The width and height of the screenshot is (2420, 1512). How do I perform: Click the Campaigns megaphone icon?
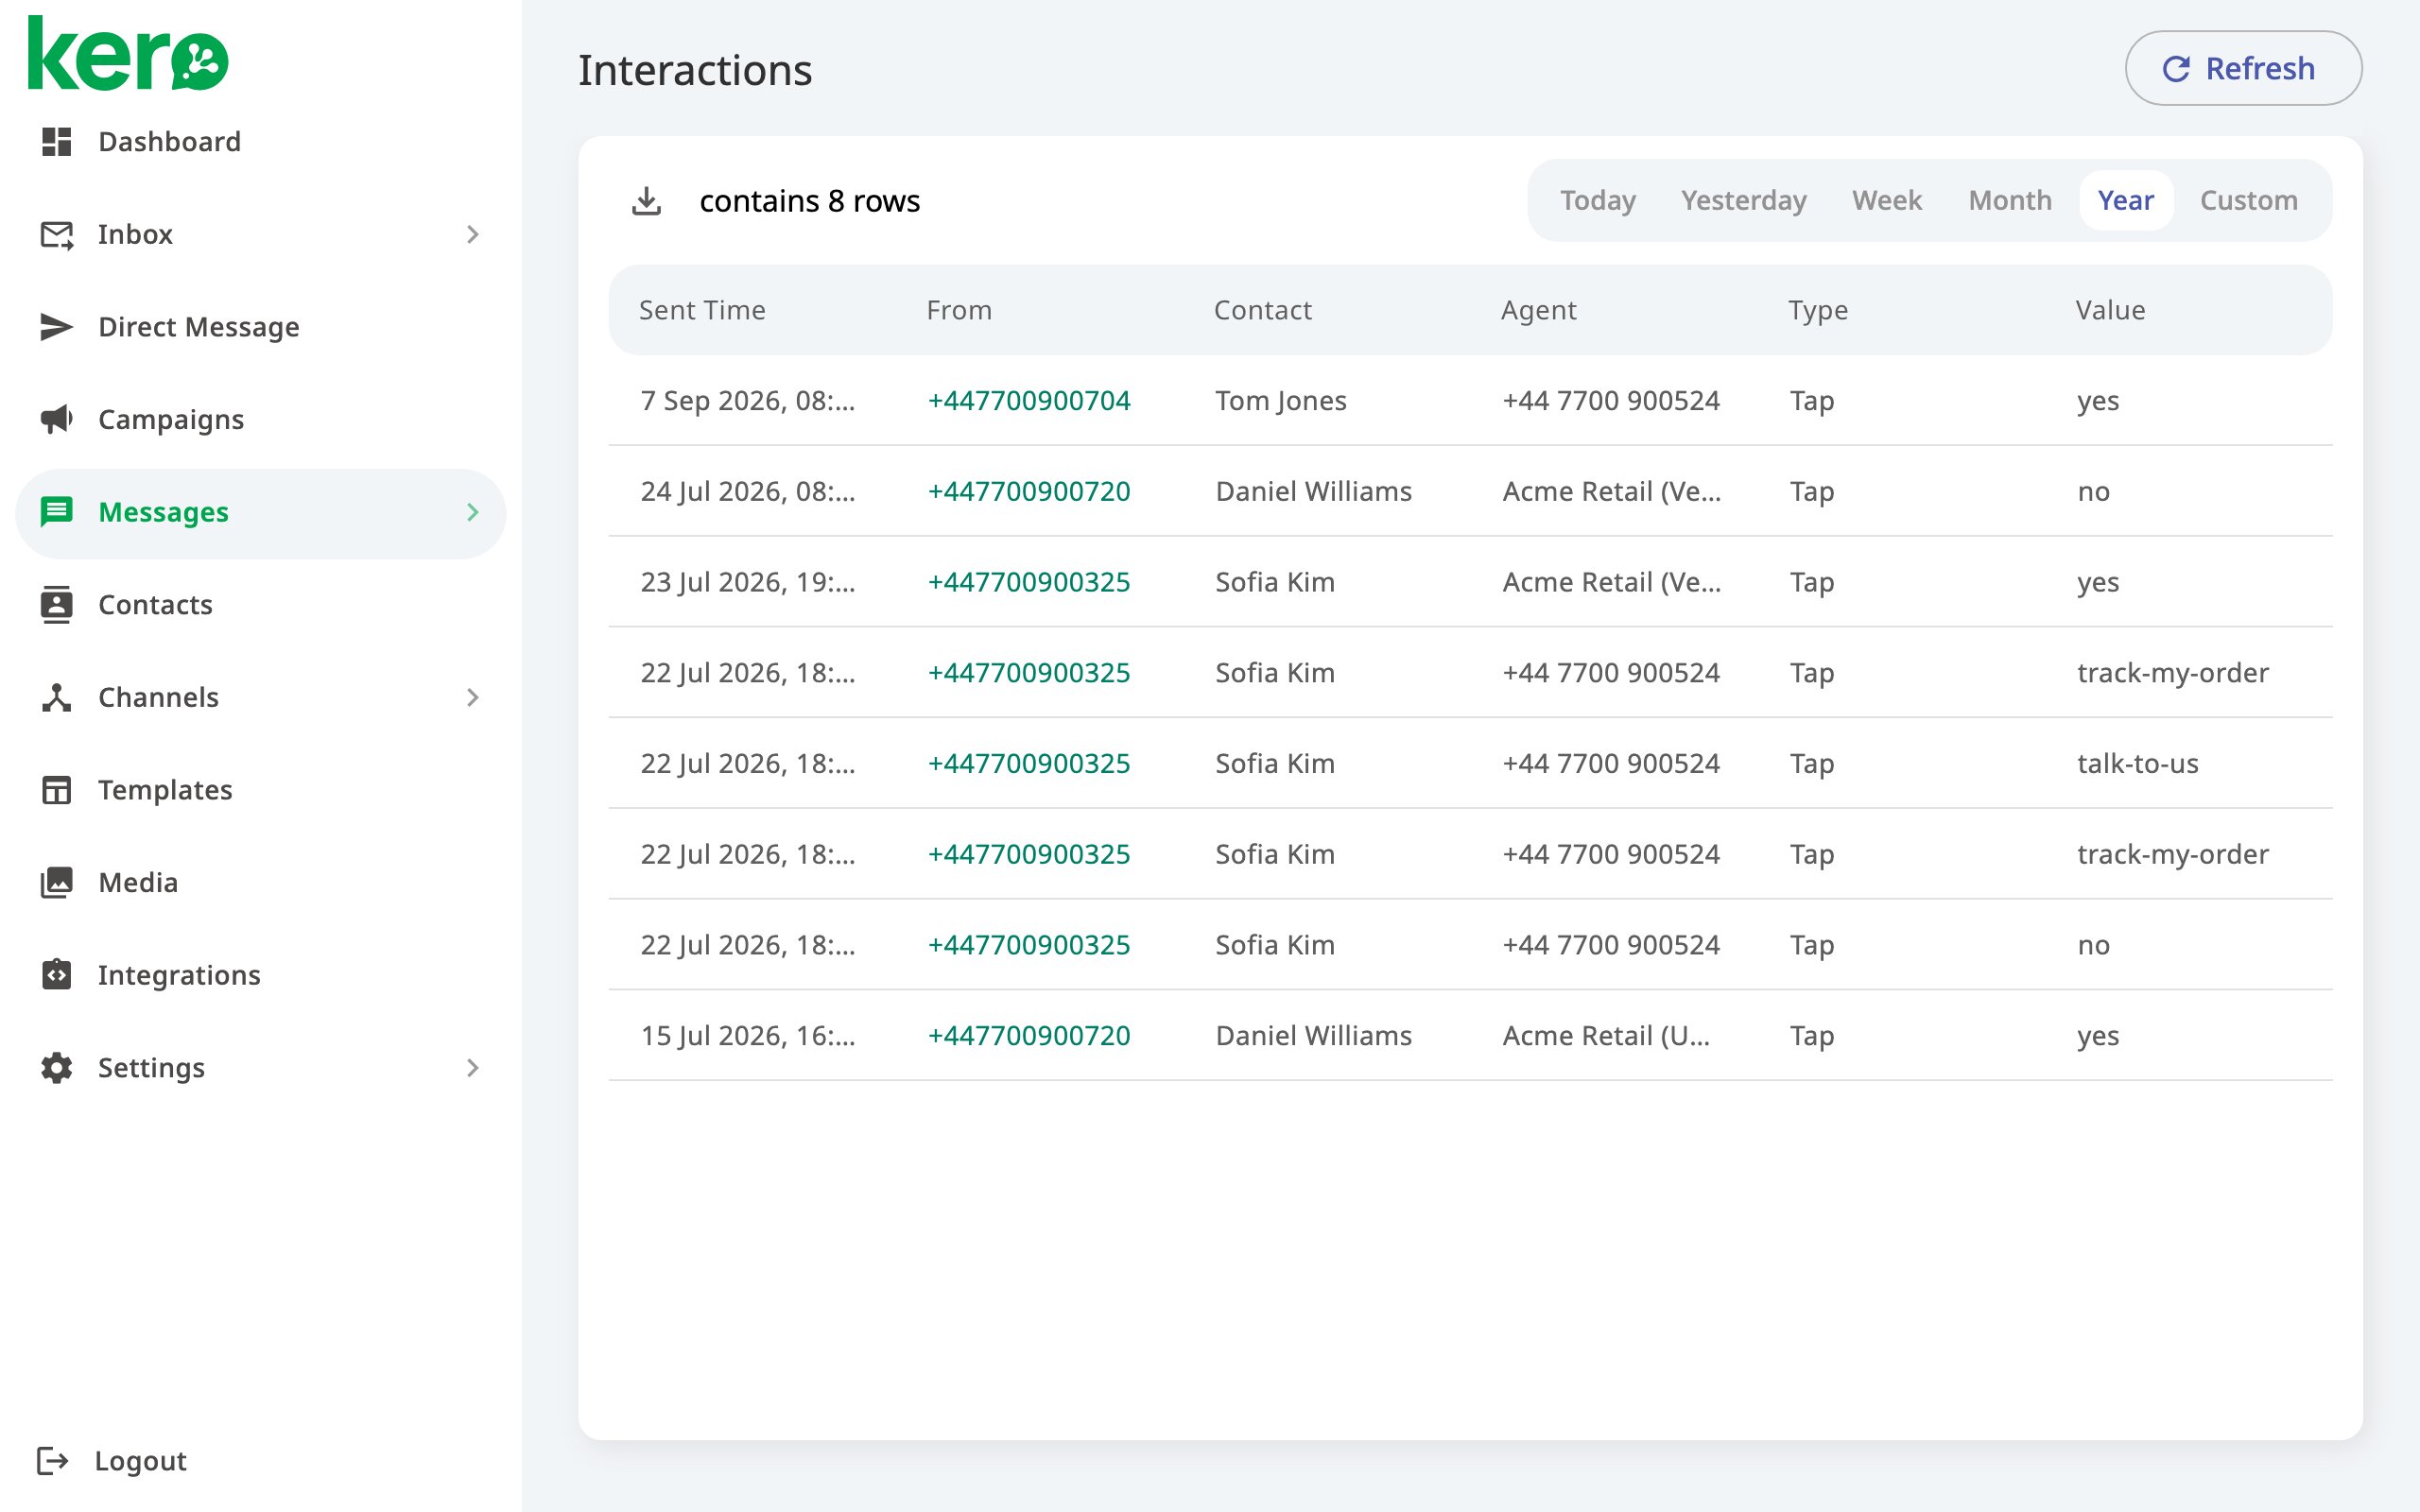click(x=57, y=419)
